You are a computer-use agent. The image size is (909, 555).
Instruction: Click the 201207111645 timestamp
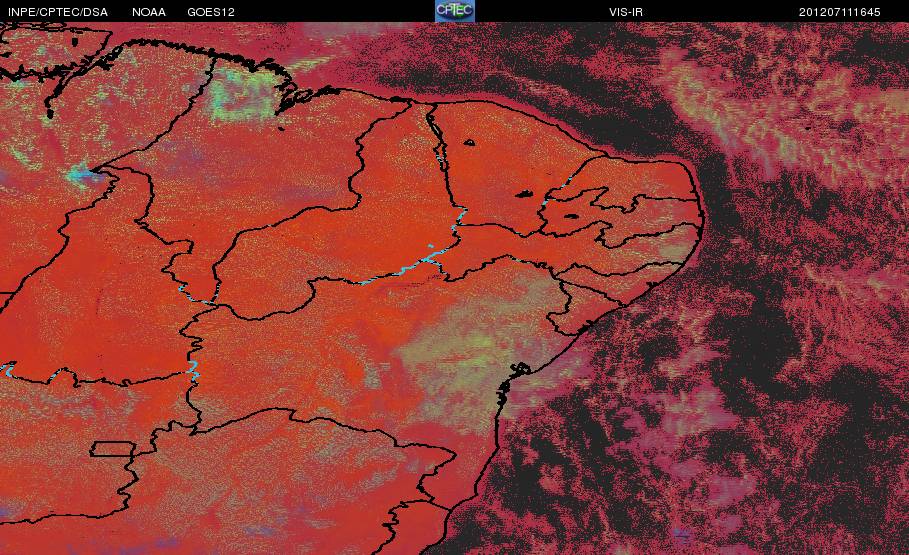(x=839, y=12)
